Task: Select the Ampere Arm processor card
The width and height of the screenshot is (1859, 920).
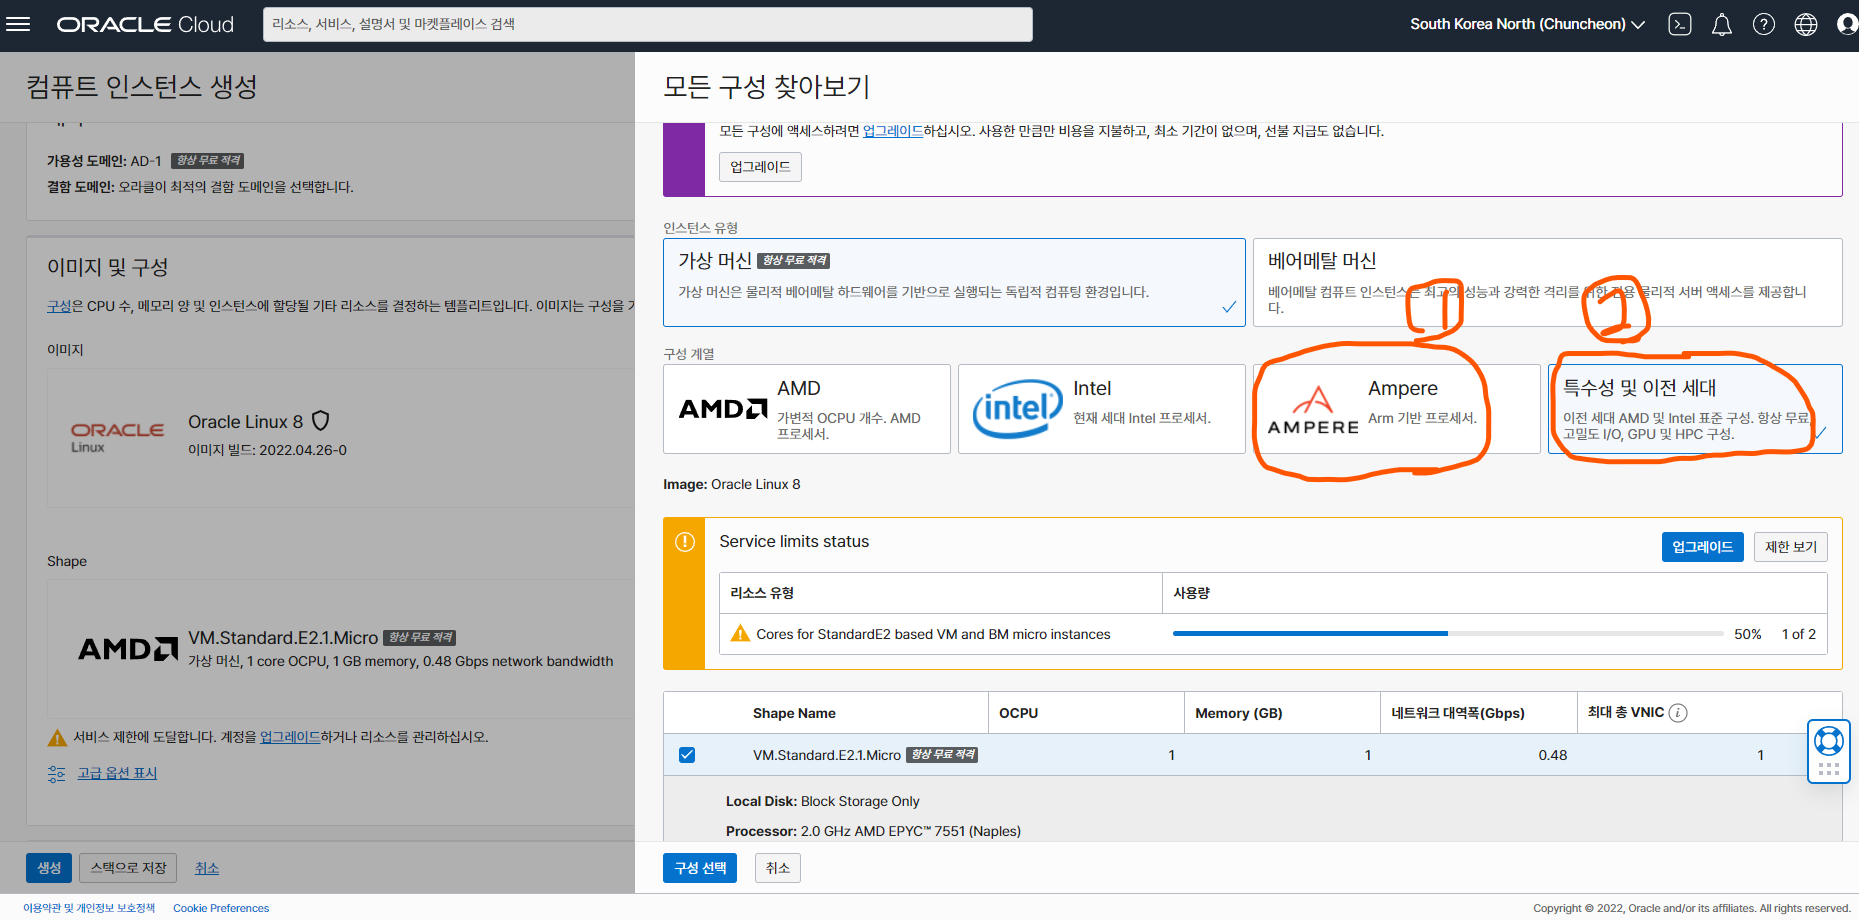Action: 1397,409
